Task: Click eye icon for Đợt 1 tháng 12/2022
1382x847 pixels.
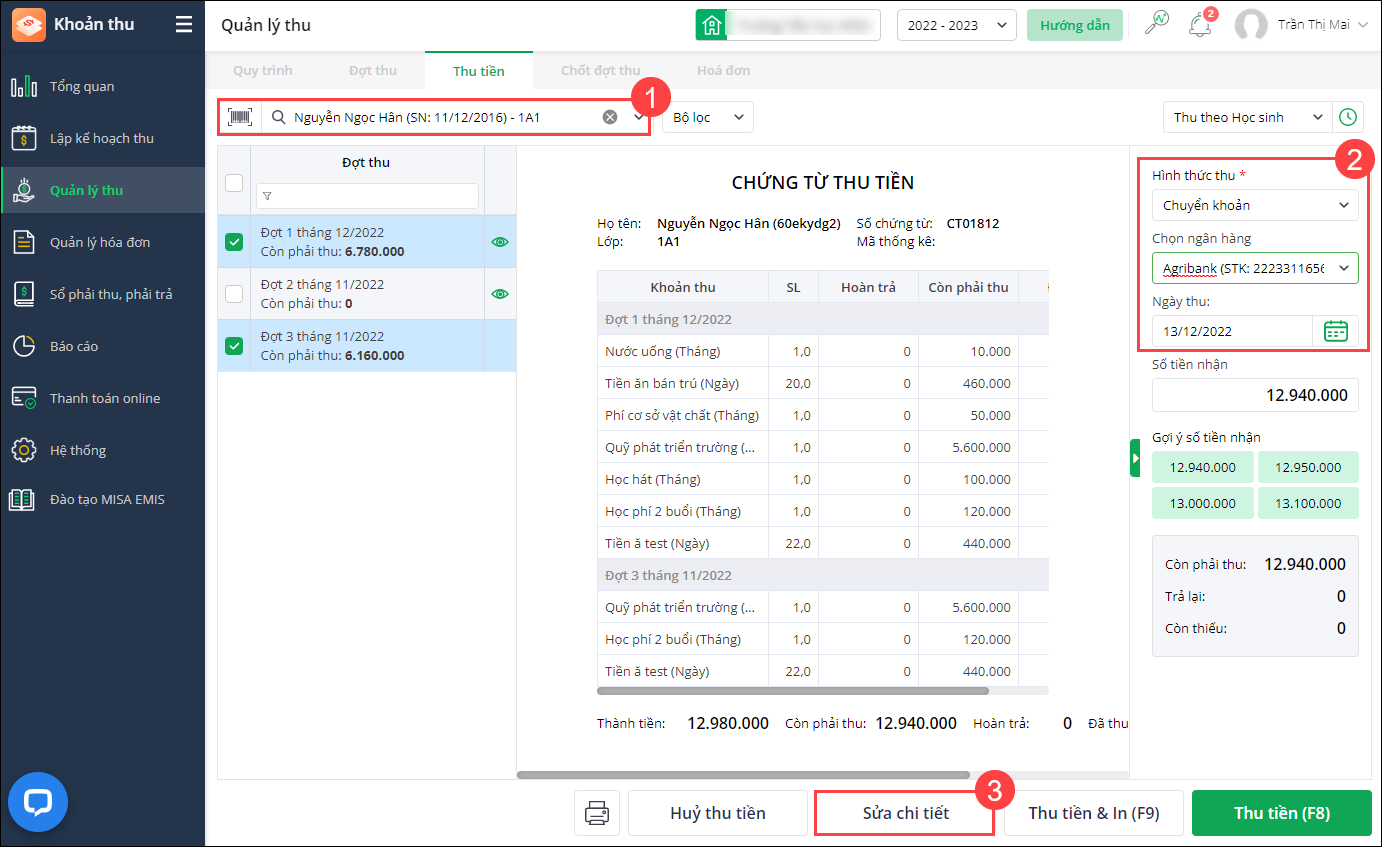Action: pos(500,242)
